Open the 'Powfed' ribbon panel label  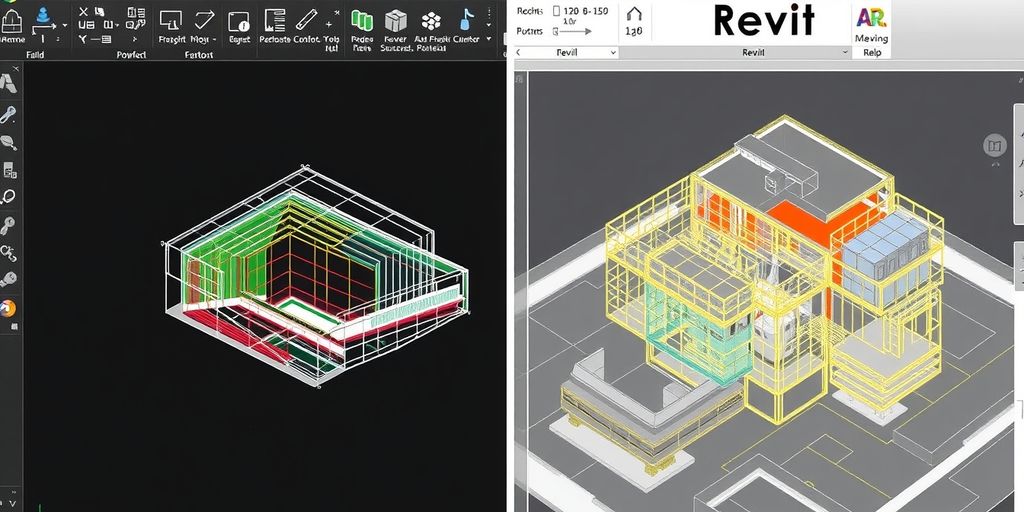click(x=131, y=55)
